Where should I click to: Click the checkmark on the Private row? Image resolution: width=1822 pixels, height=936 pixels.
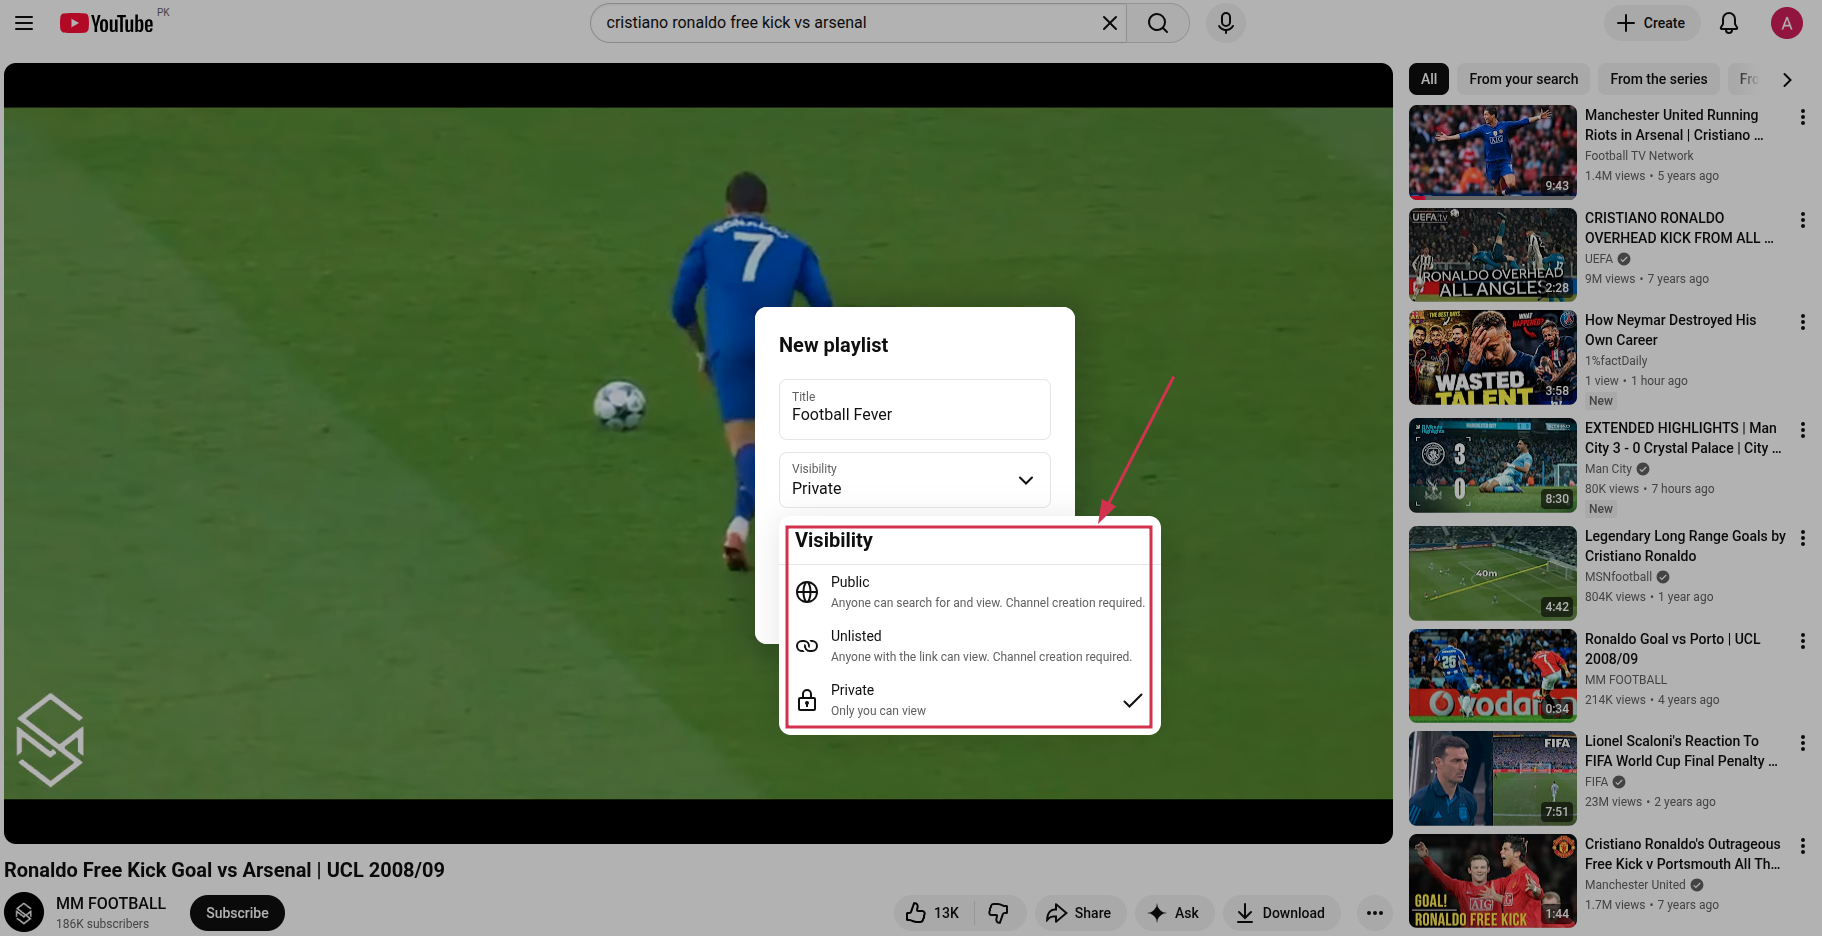pos(1132,700)
